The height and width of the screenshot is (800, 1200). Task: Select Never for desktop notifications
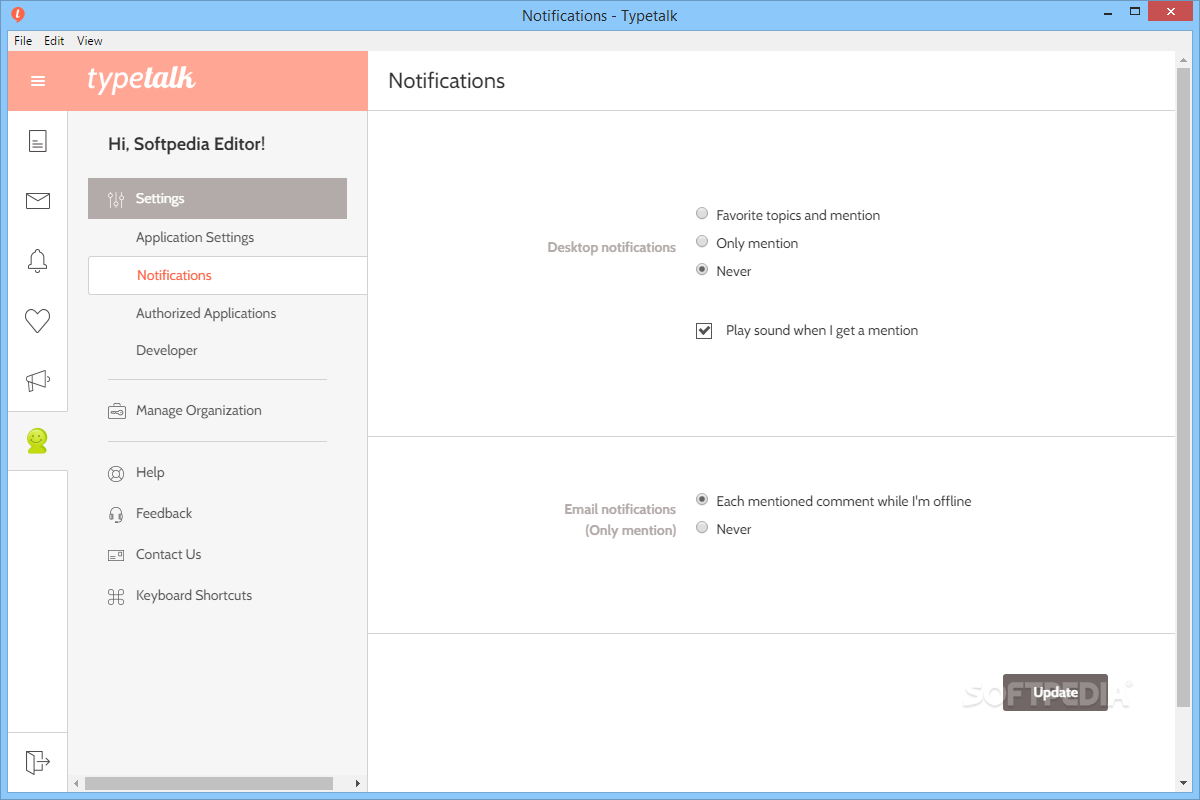point(702,270)
